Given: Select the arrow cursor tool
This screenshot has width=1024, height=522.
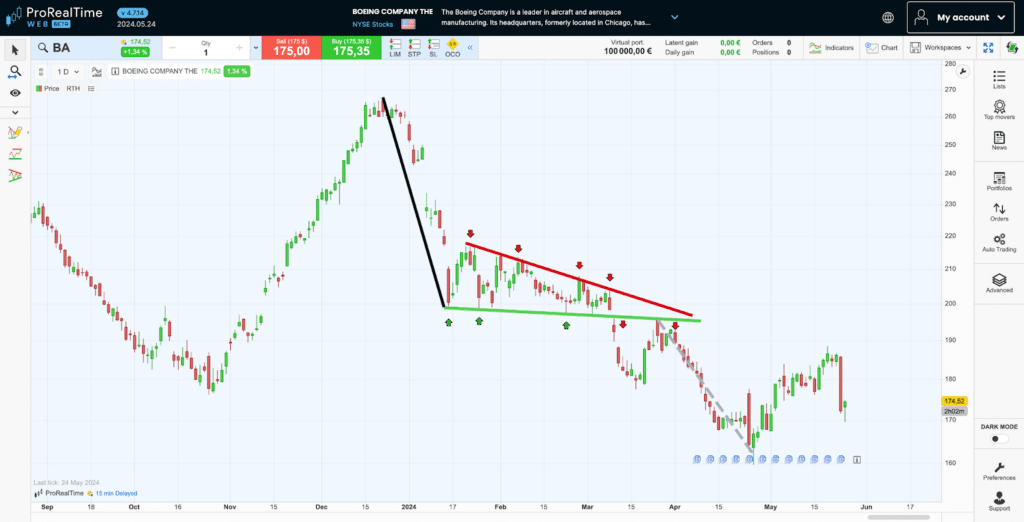Looking at the screenshot, I should pos(15,50).
